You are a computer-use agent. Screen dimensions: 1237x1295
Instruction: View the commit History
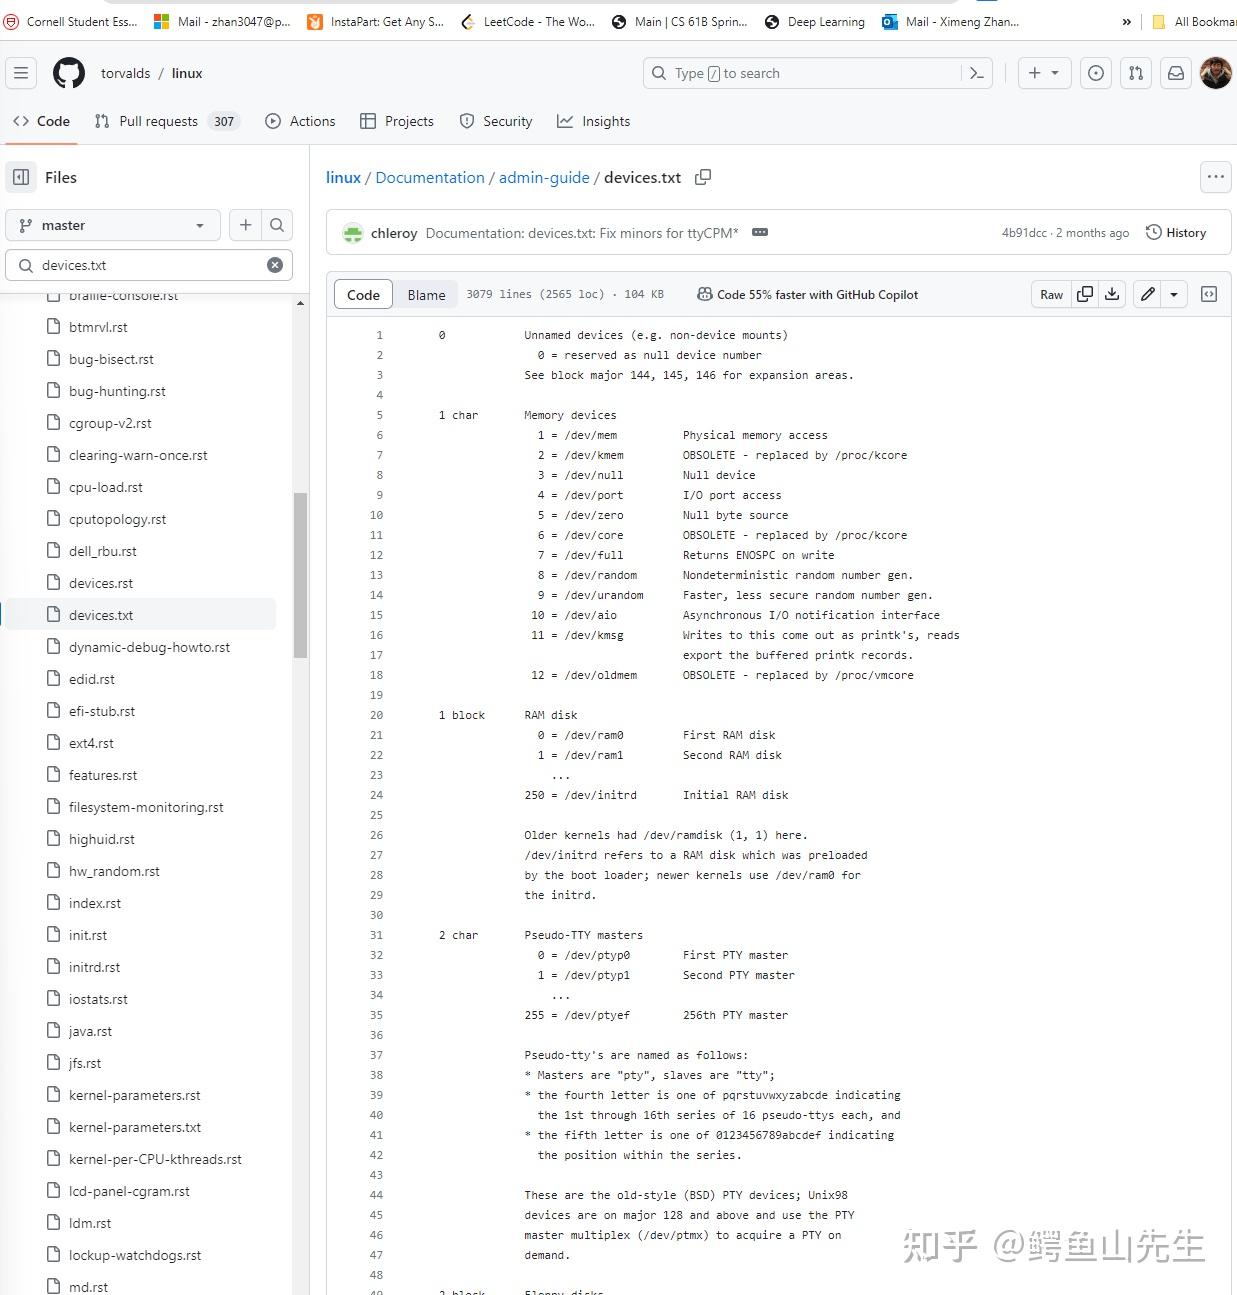pyautogui.click(x=1176, y=232)
